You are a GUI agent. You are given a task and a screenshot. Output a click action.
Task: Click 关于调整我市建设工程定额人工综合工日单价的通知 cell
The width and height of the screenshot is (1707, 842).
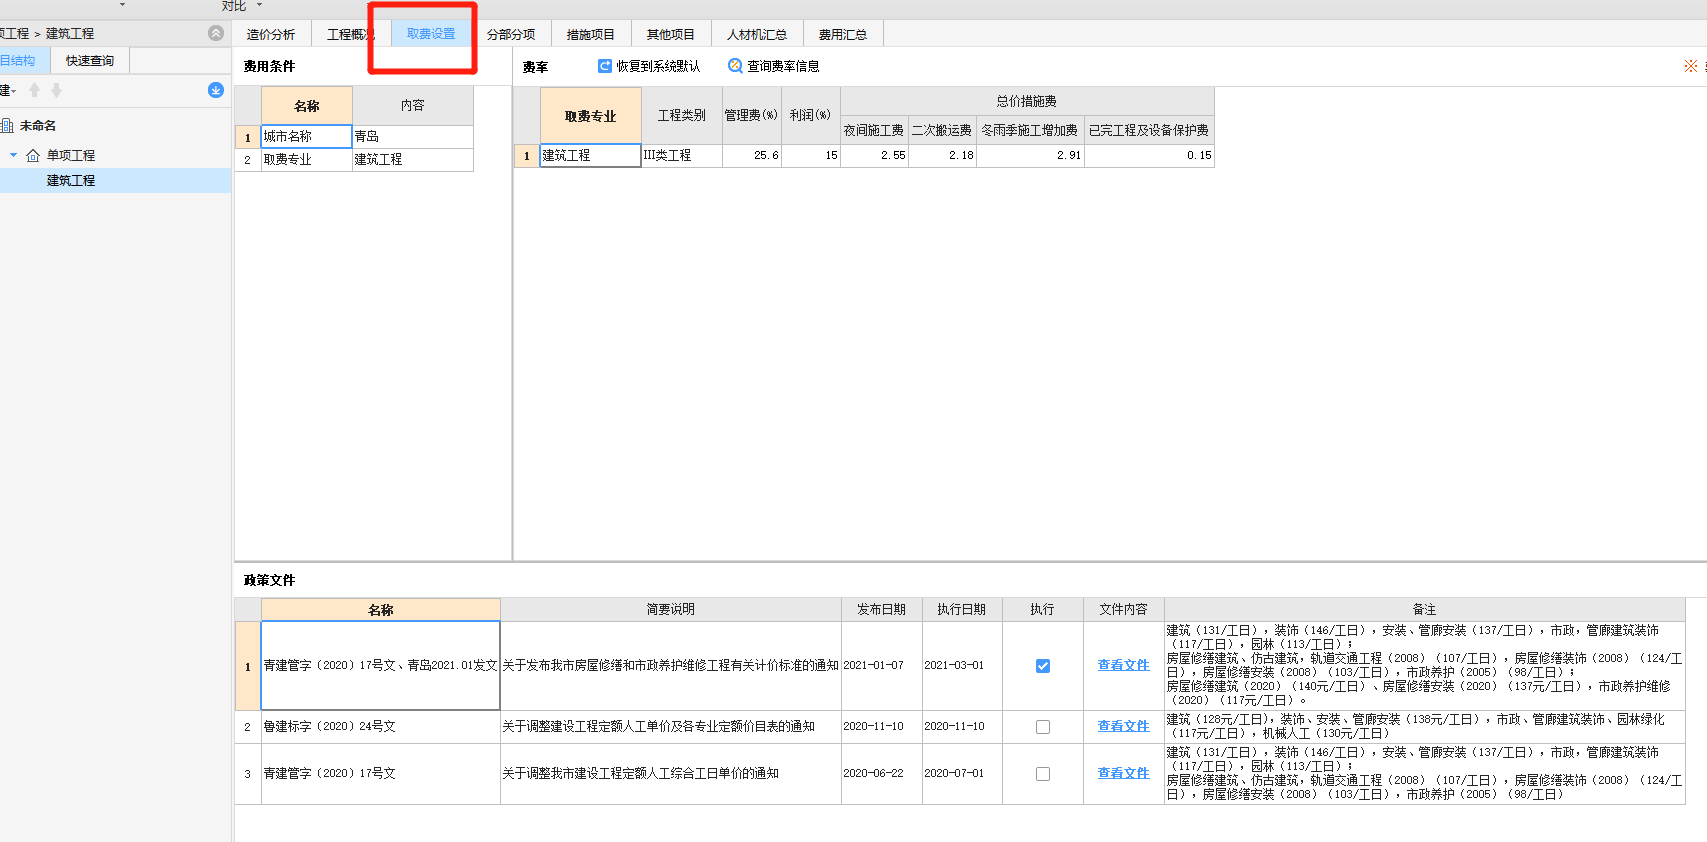670,774
